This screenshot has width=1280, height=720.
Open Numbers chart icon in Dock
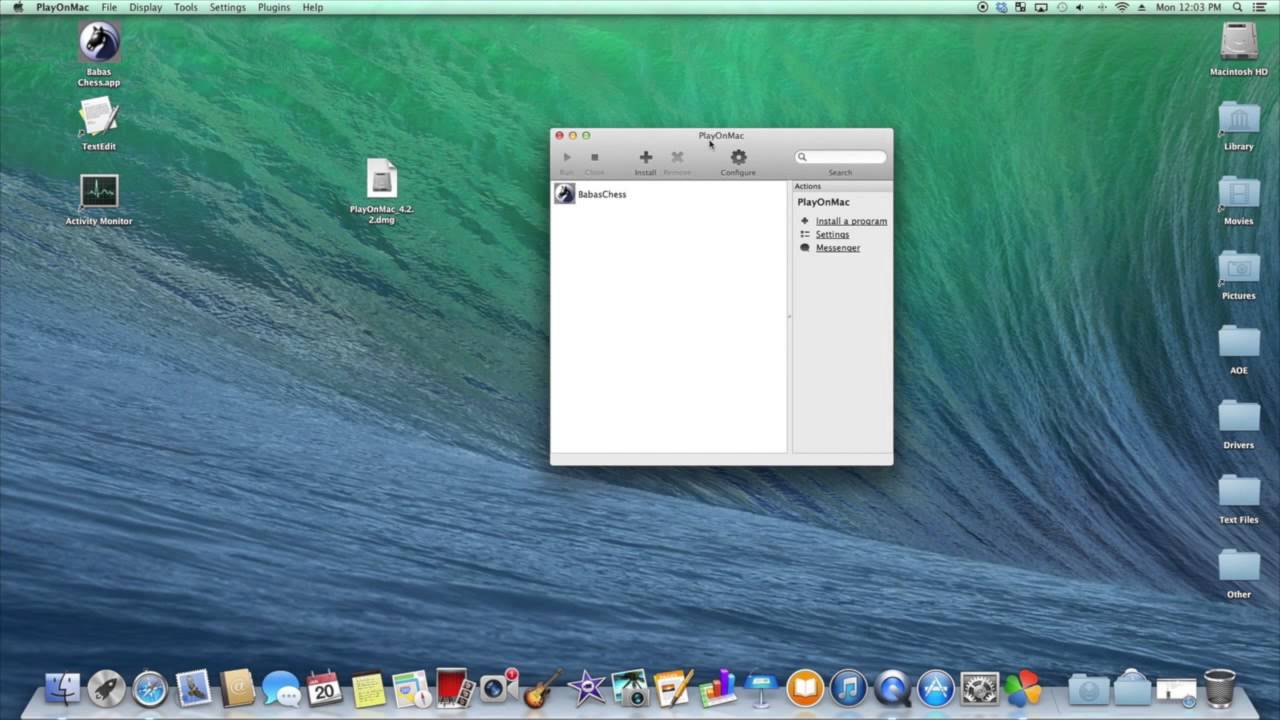(717, 689)
